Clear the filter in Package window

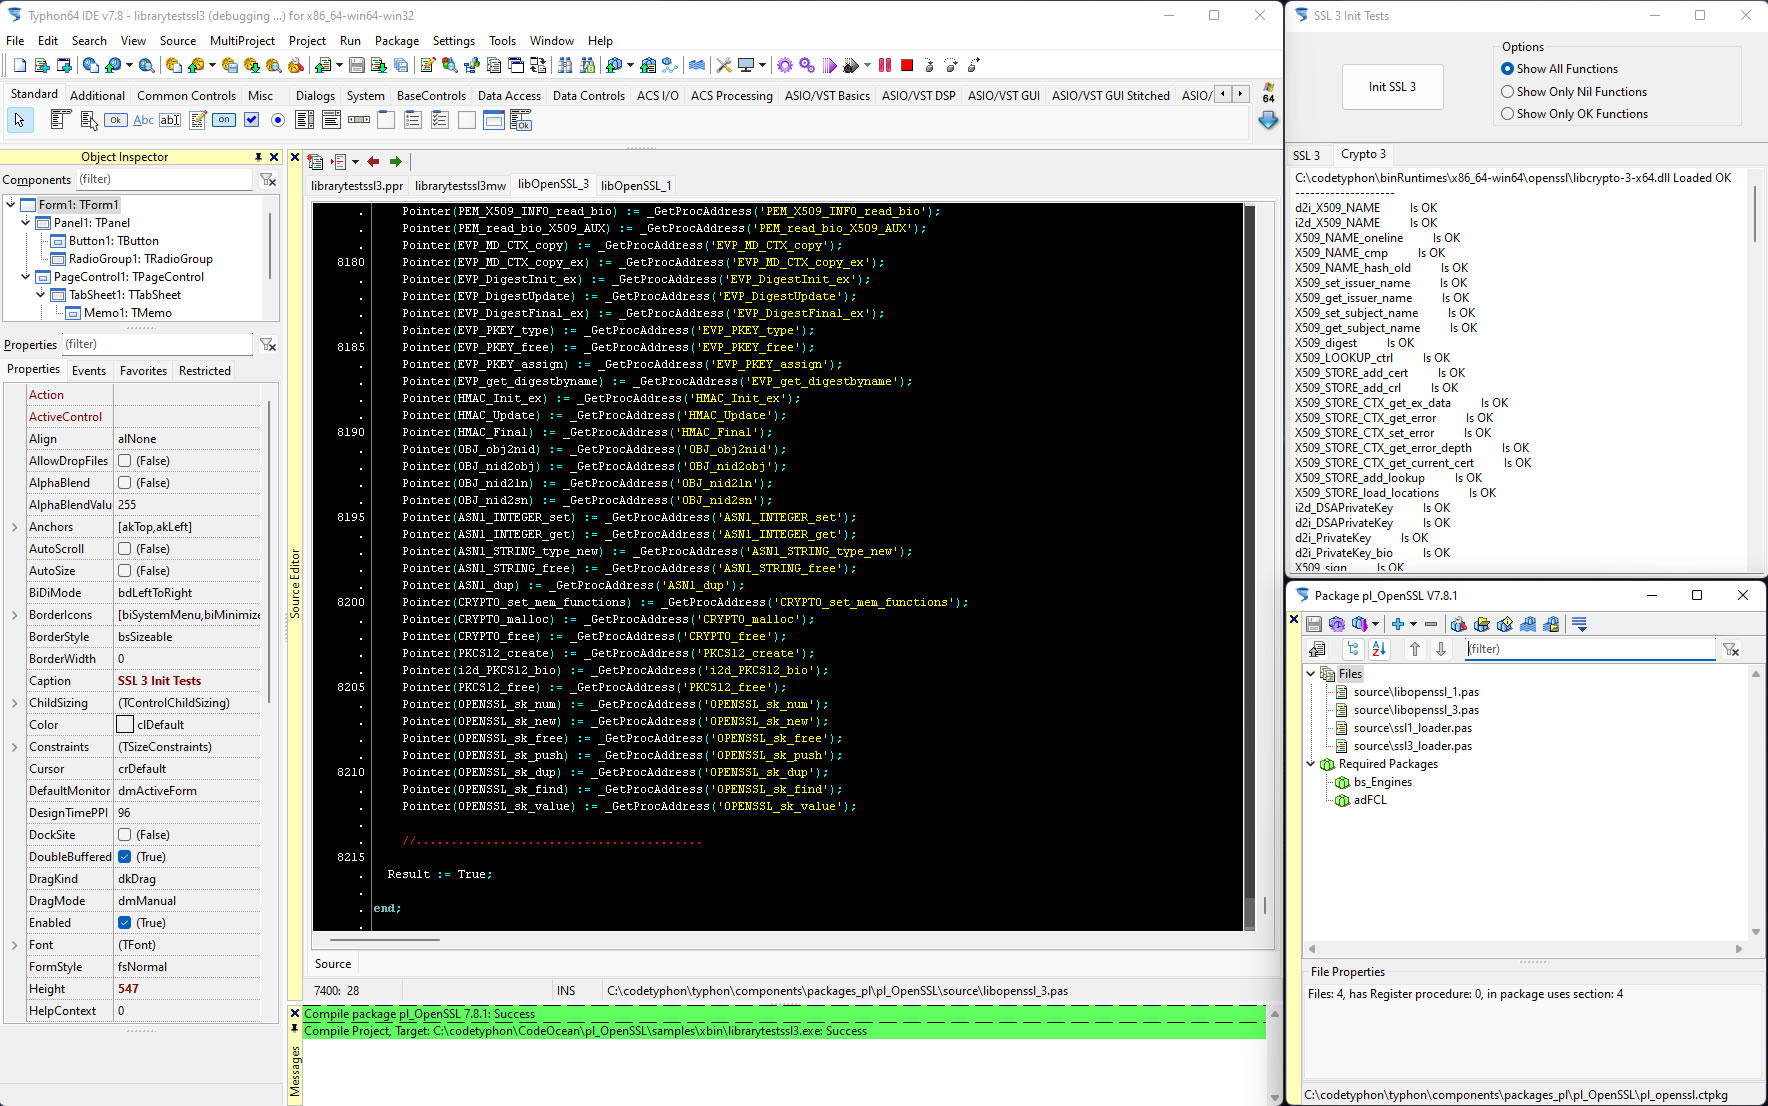[x=1731, y=650]
